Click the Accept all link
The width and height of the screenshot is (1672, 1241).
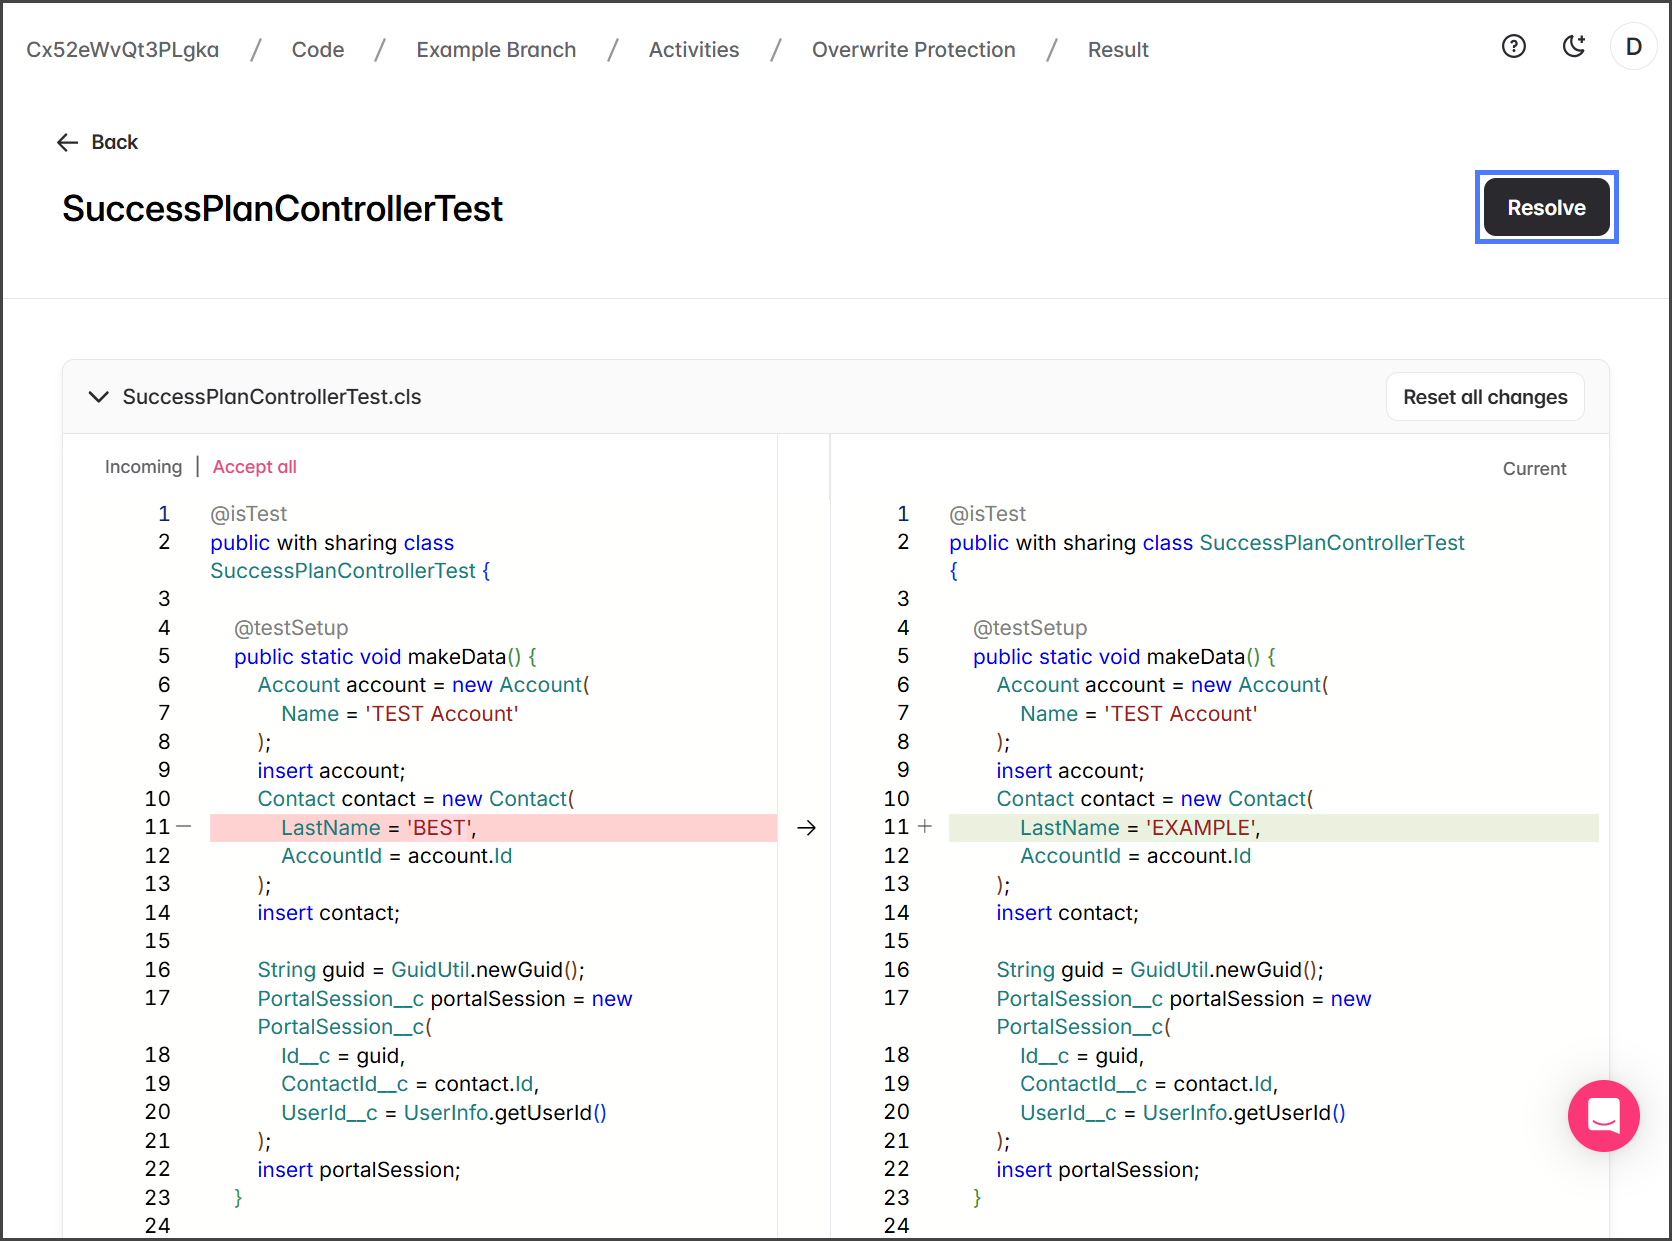[254, 467]
